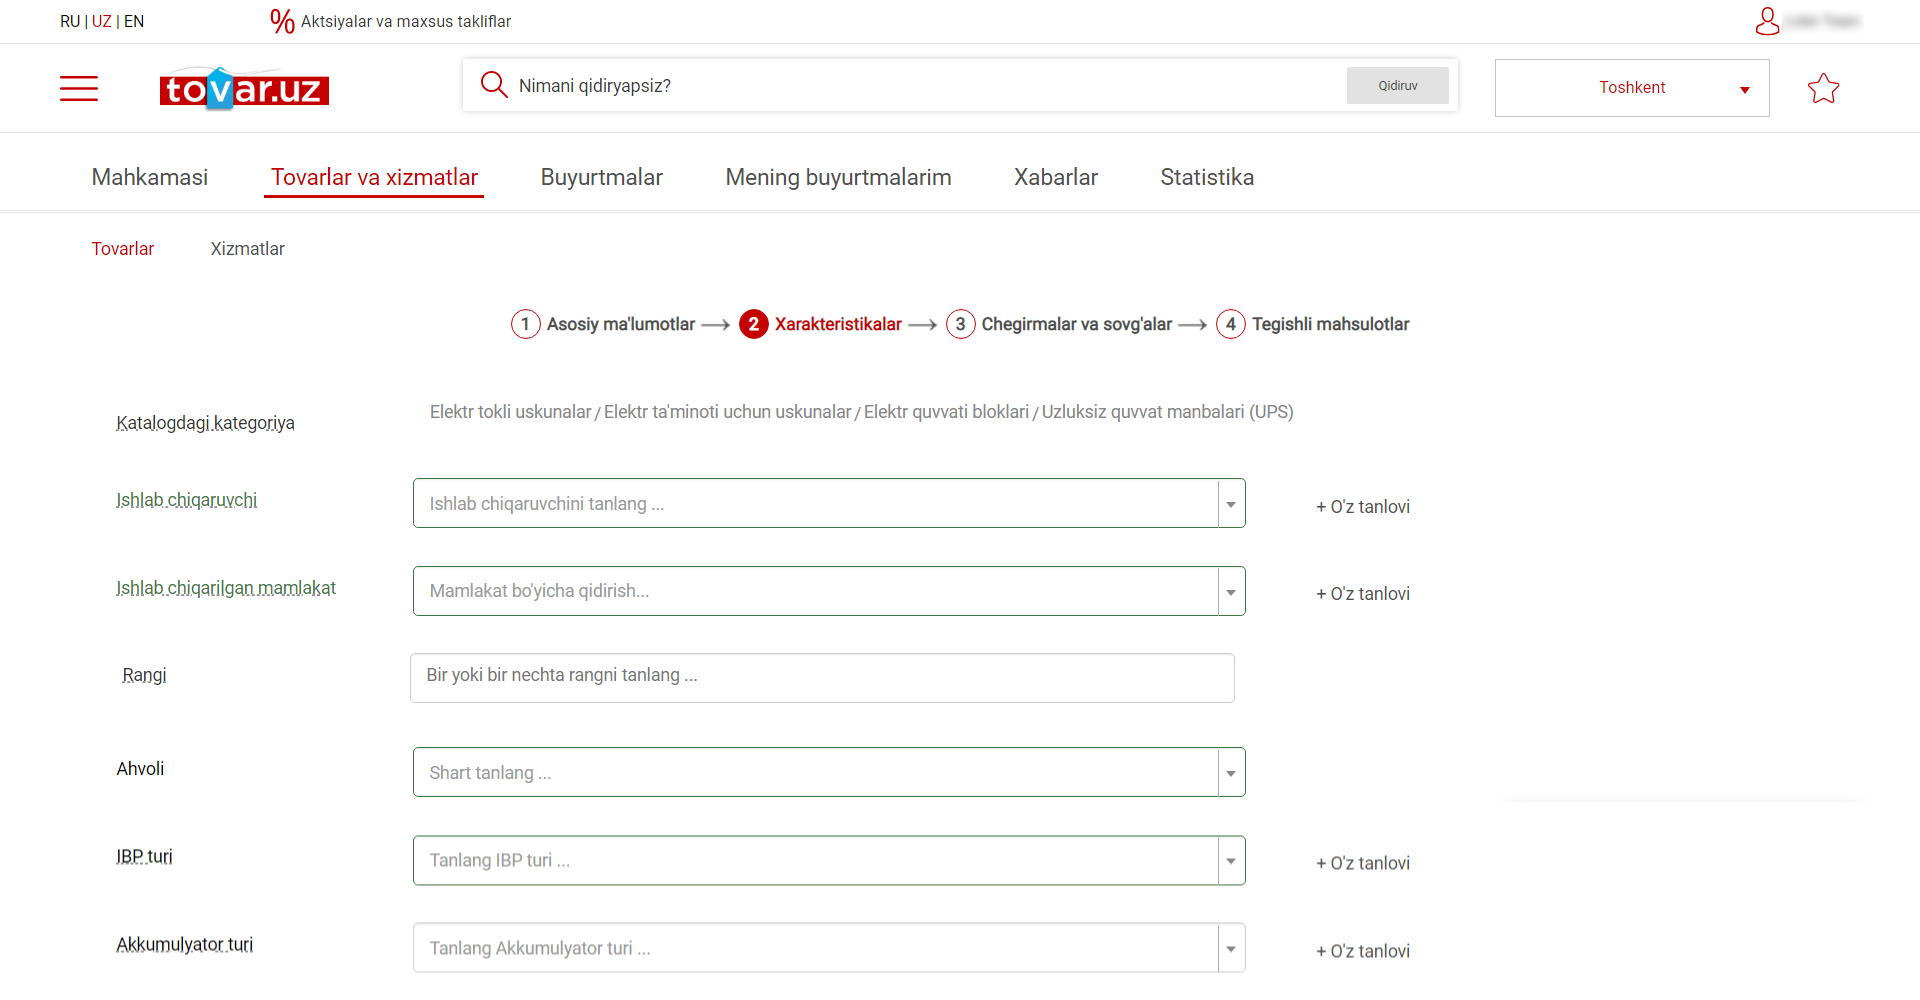Open the Toshkent city selector
Viewport: 1920px width, 1000px height.
click(1632, 88)
